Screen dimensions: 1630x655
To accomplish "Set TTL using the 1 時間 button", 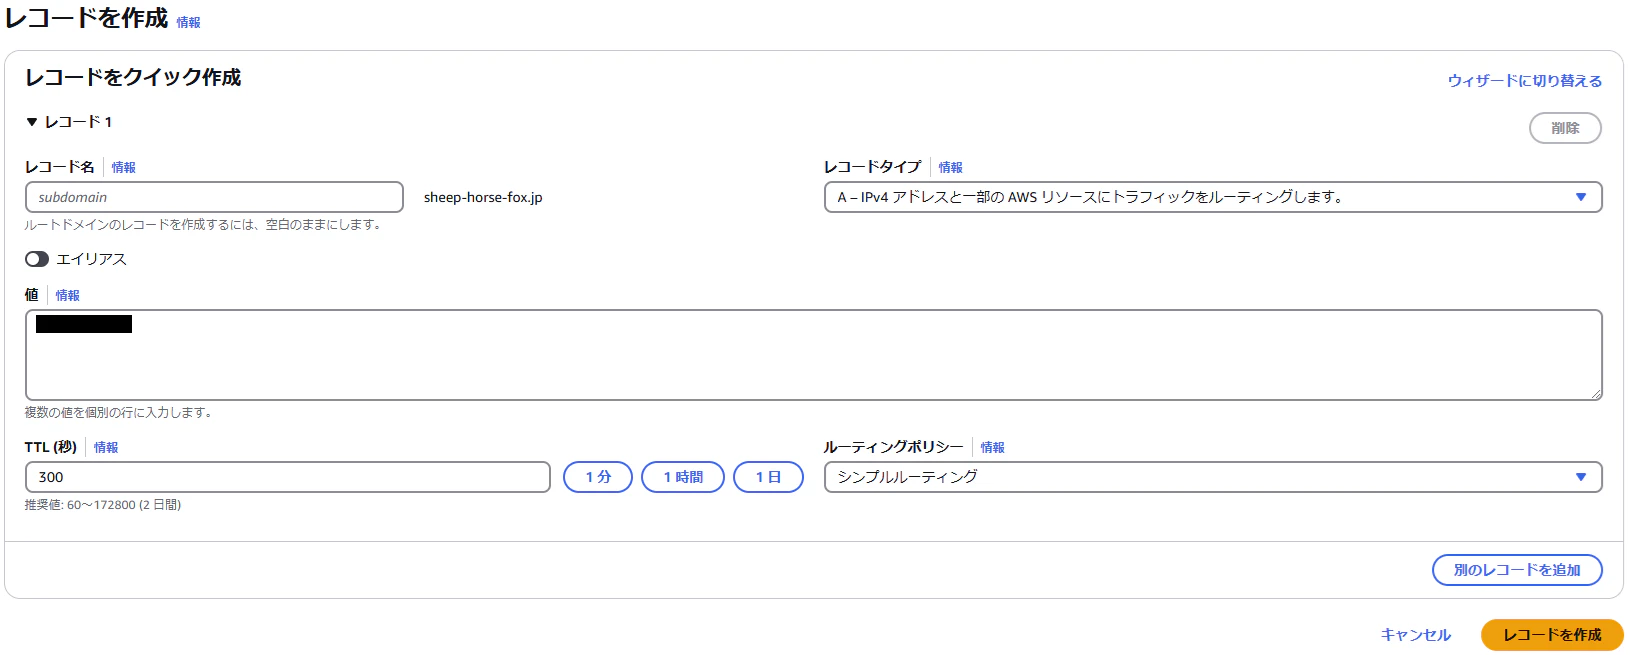I will (x=683, y=477).
